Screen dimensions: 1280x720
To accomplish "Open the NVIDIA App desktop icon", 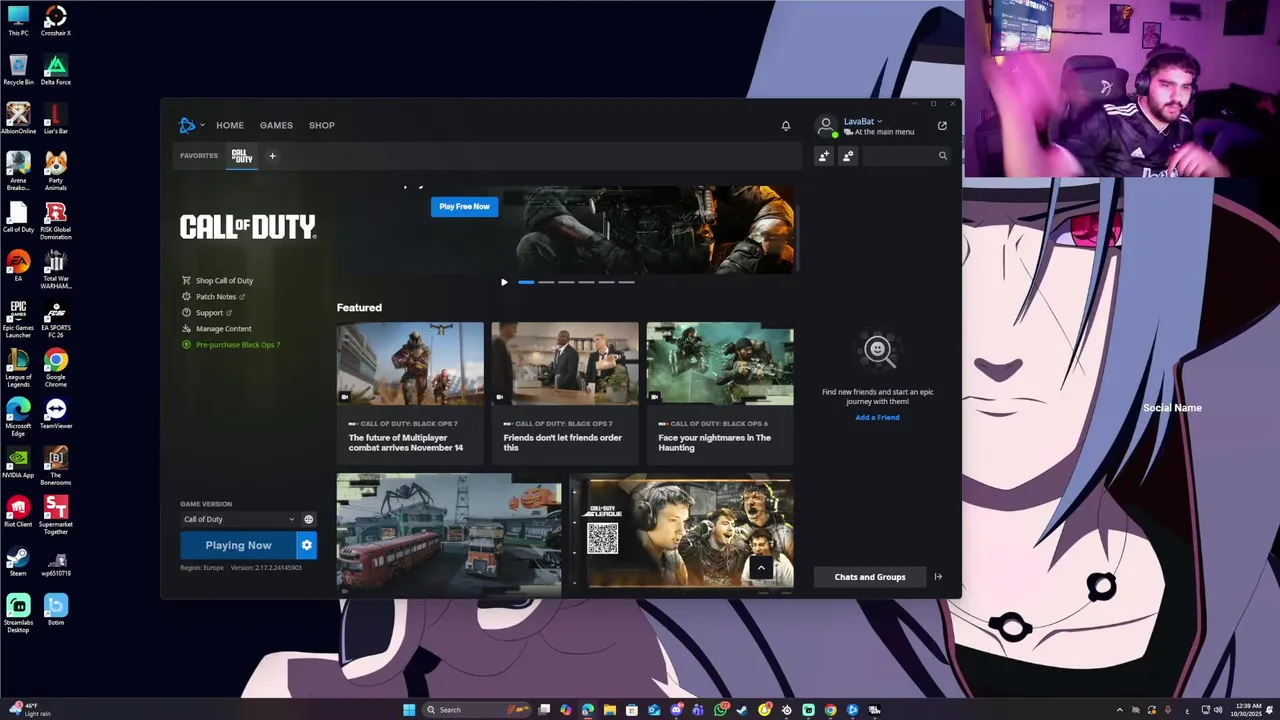I will point(18,463).
